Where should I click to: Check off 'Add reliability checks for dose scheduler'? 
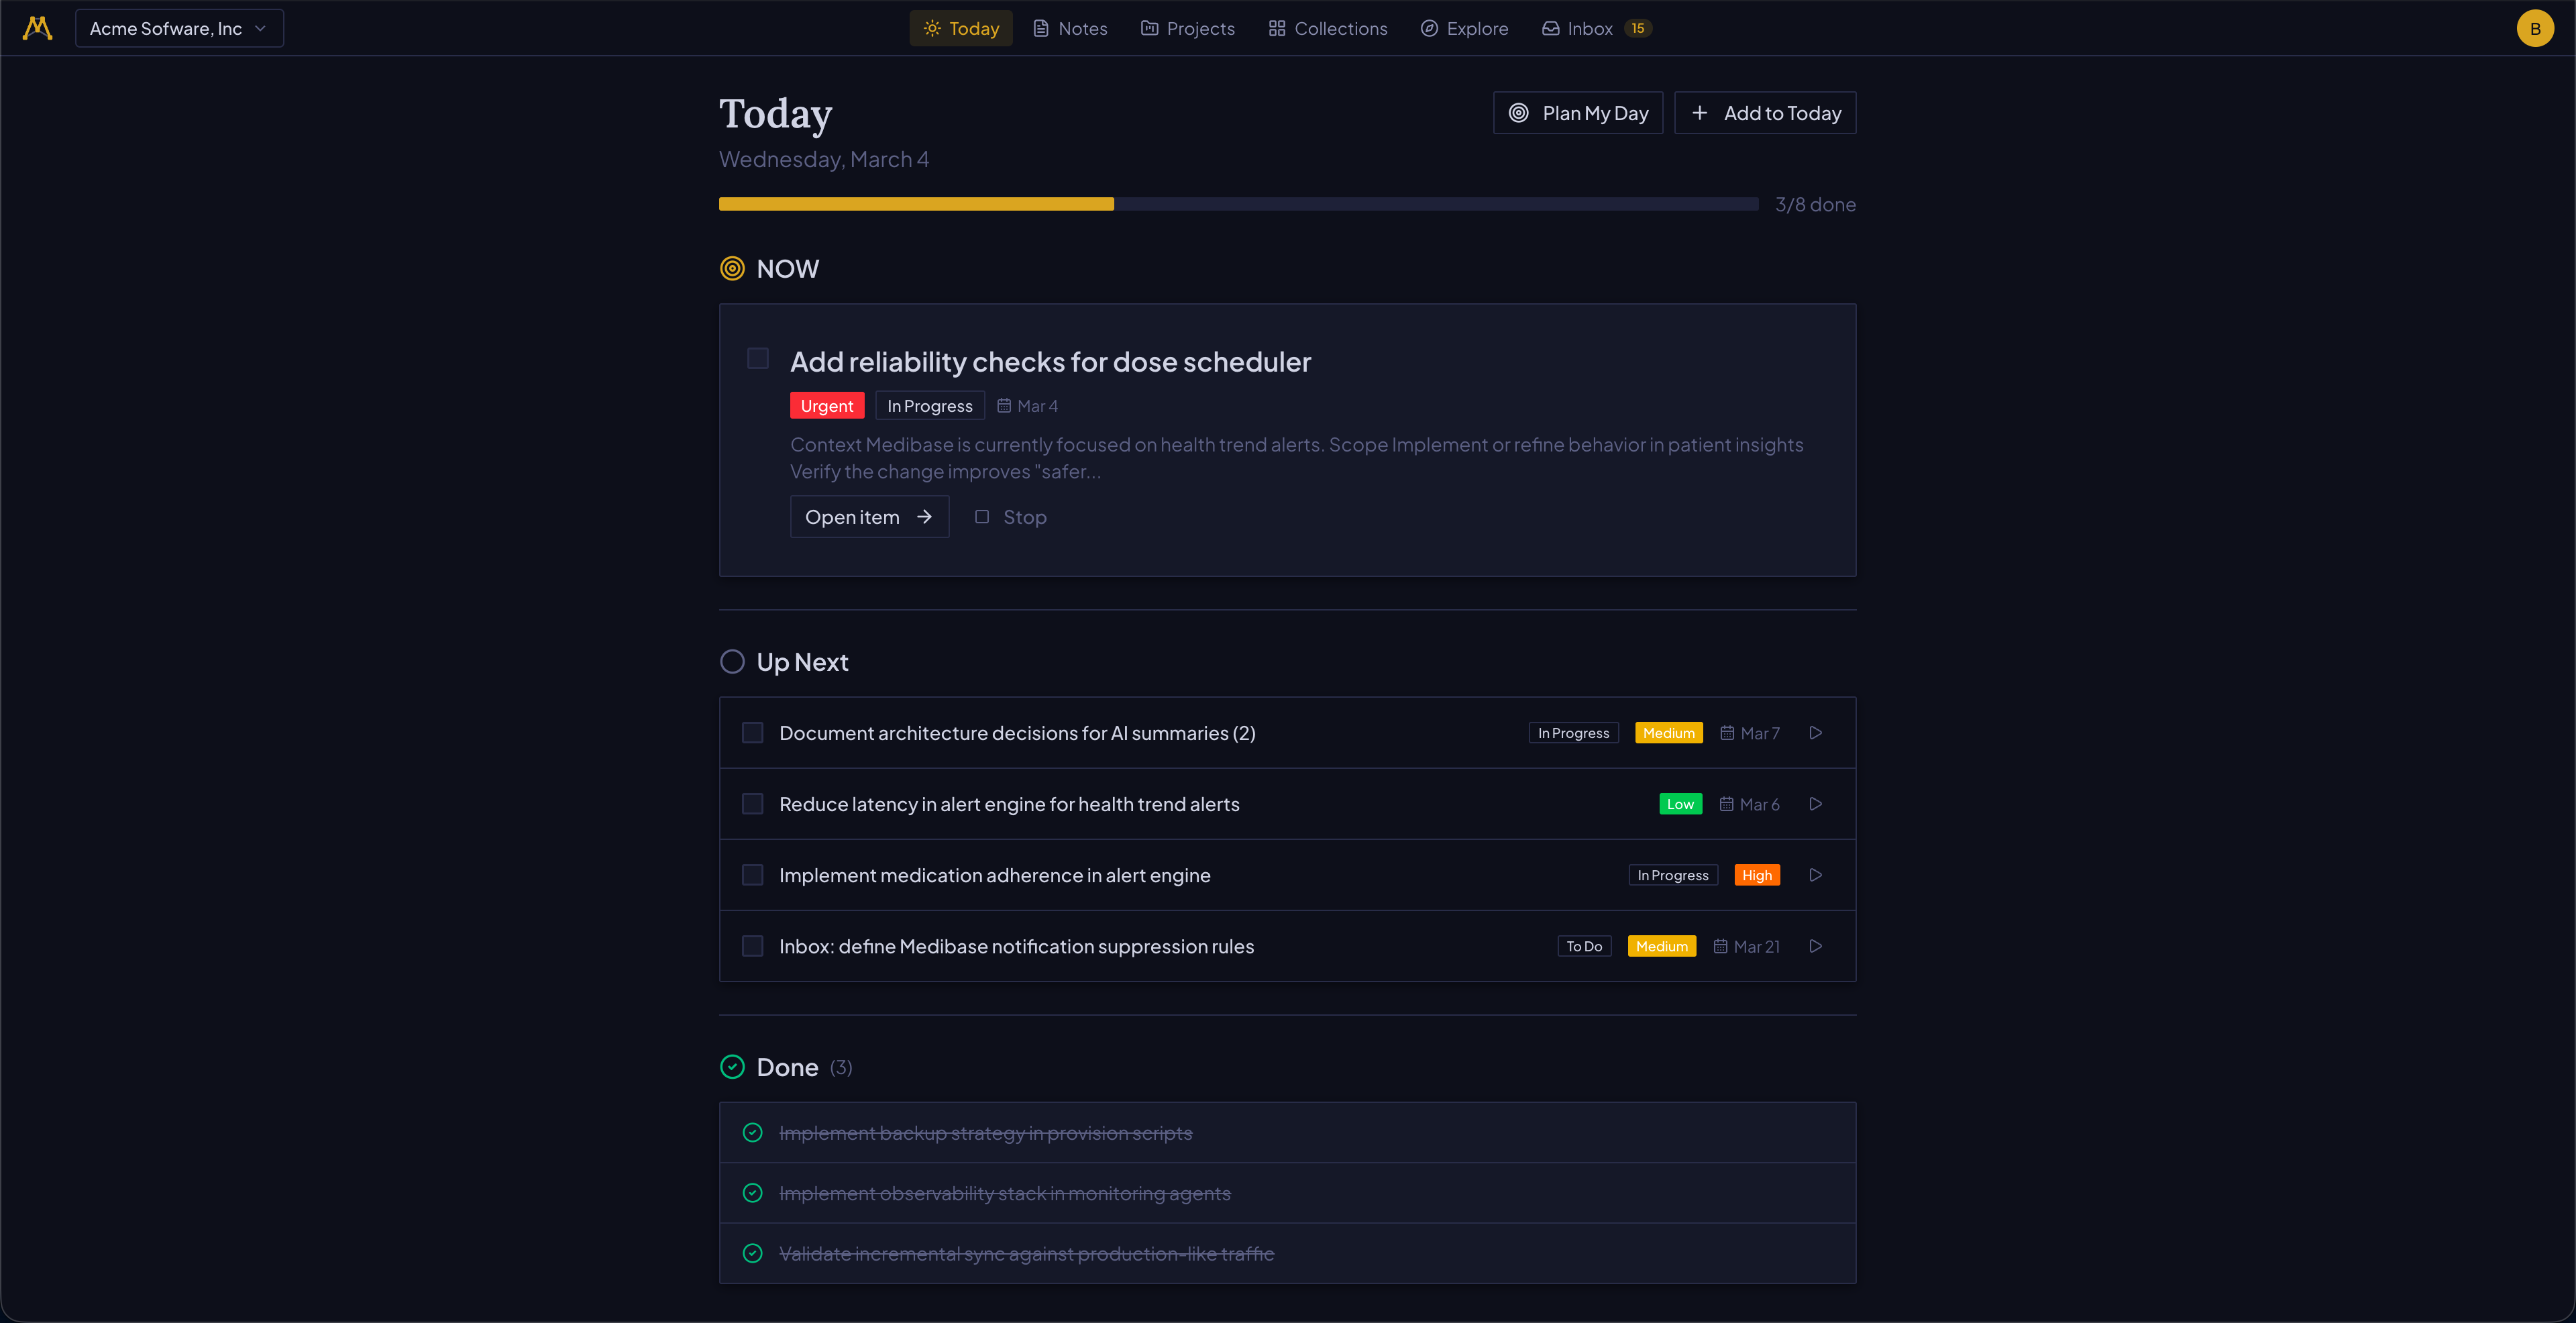click(757, 358)
